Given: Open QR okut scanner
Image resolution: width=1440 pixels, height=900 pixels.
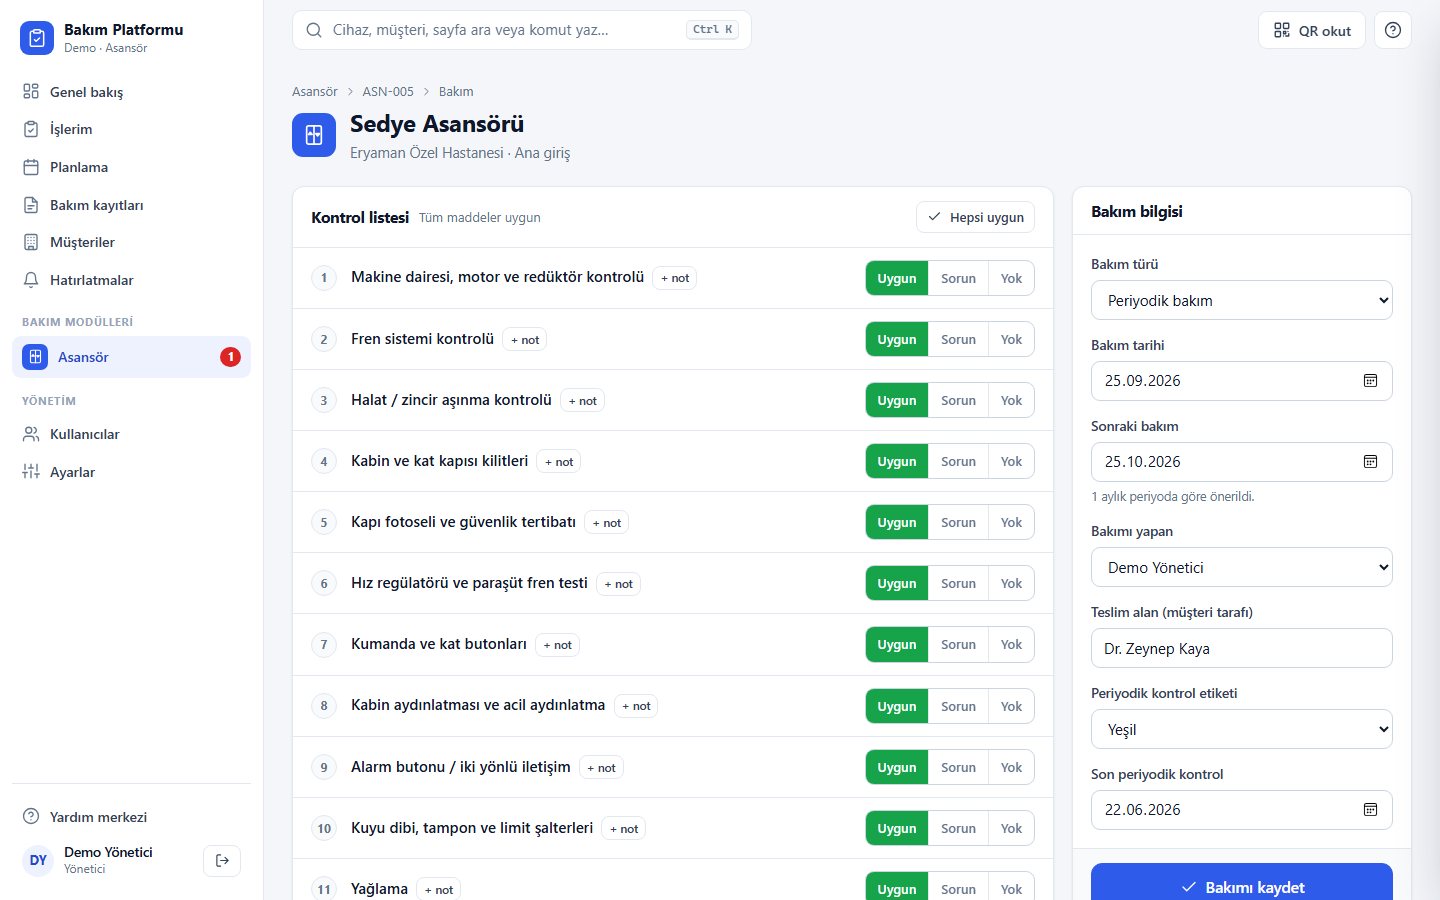Looking at the screenshot, I should point(1312,30).
